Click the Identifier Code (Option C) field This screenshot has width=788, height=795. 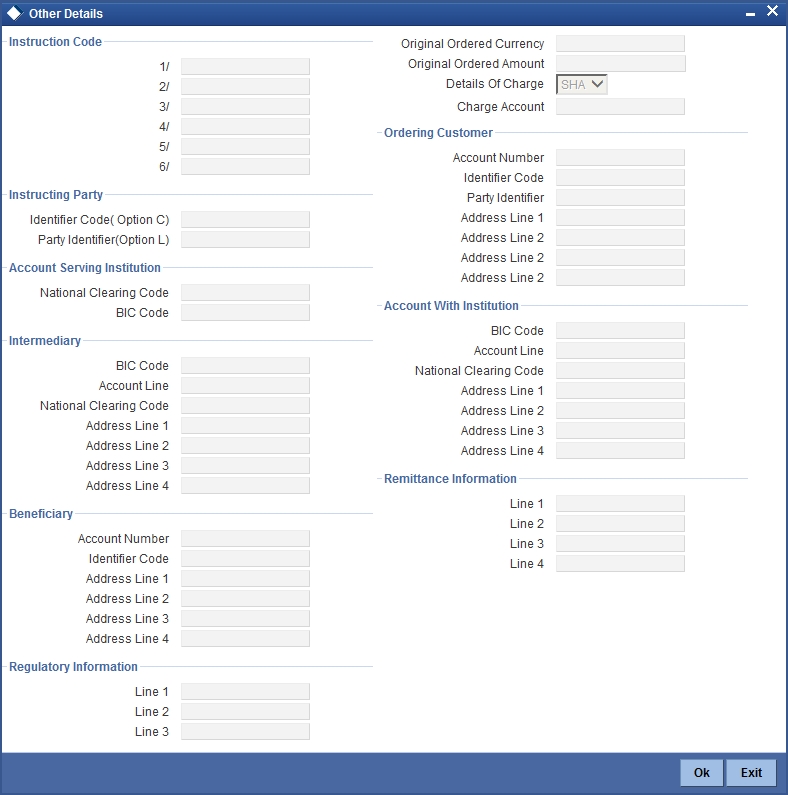245,220
